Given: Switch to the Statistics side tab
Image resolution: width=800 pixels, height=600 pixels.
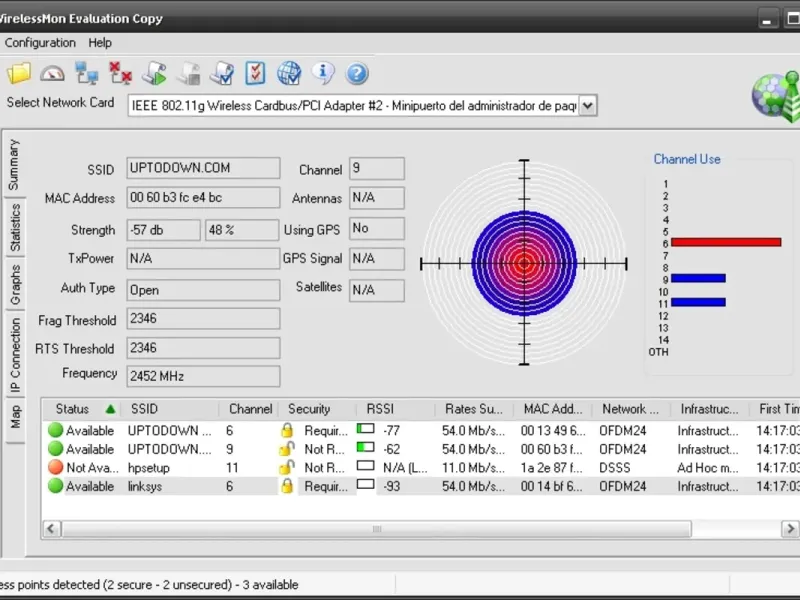Looking at the screenshot, I should point(15,228).
